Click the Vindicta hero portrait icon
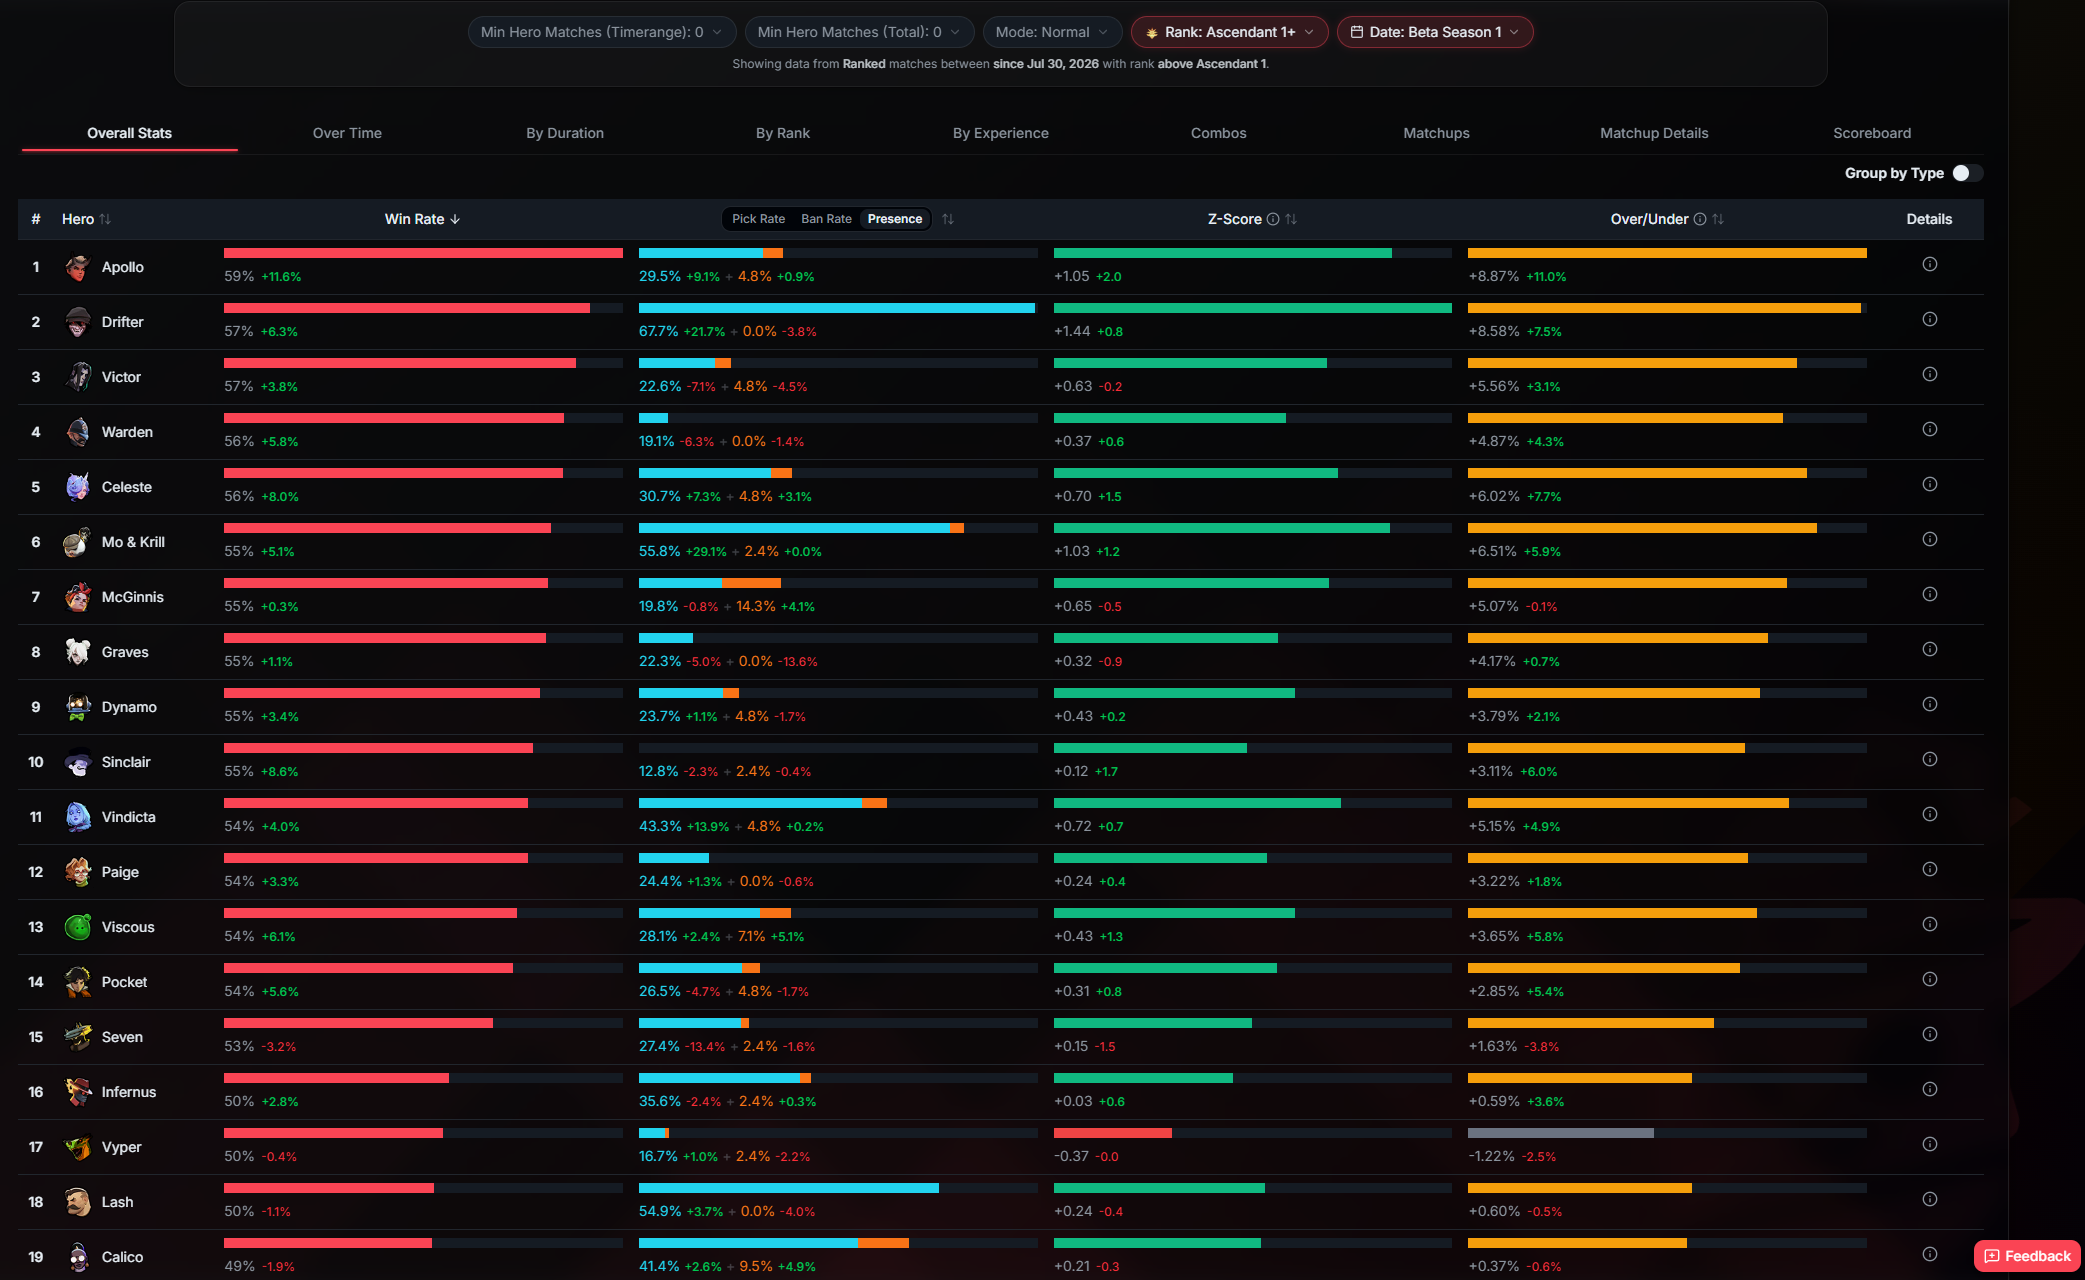The width and height of the screenshot is (2085, 1280). (x=78, y=817)
